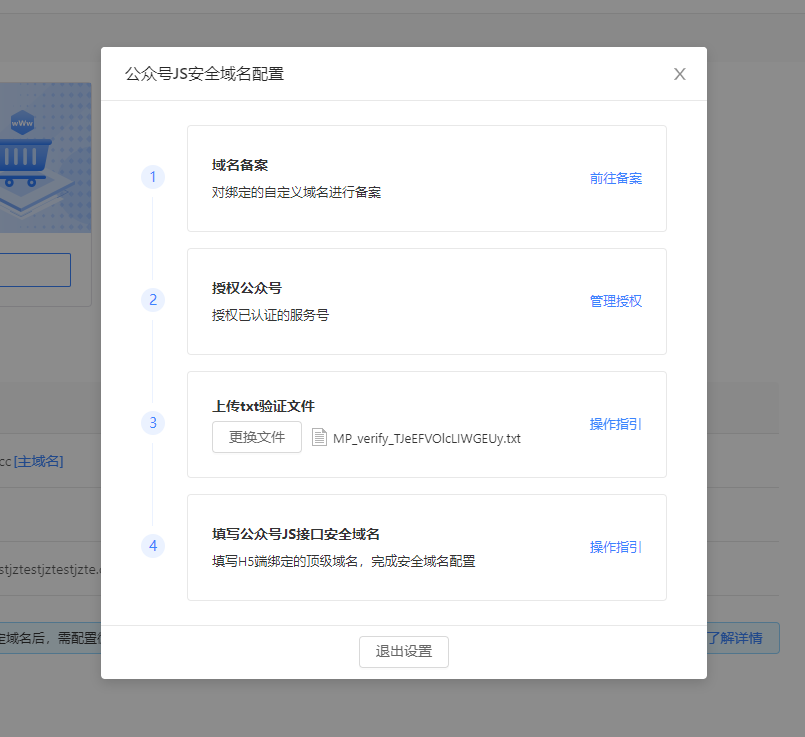Open the 前往备案 link for domain filing
This screenshot has height=737, width=805.
coord(615,178)
